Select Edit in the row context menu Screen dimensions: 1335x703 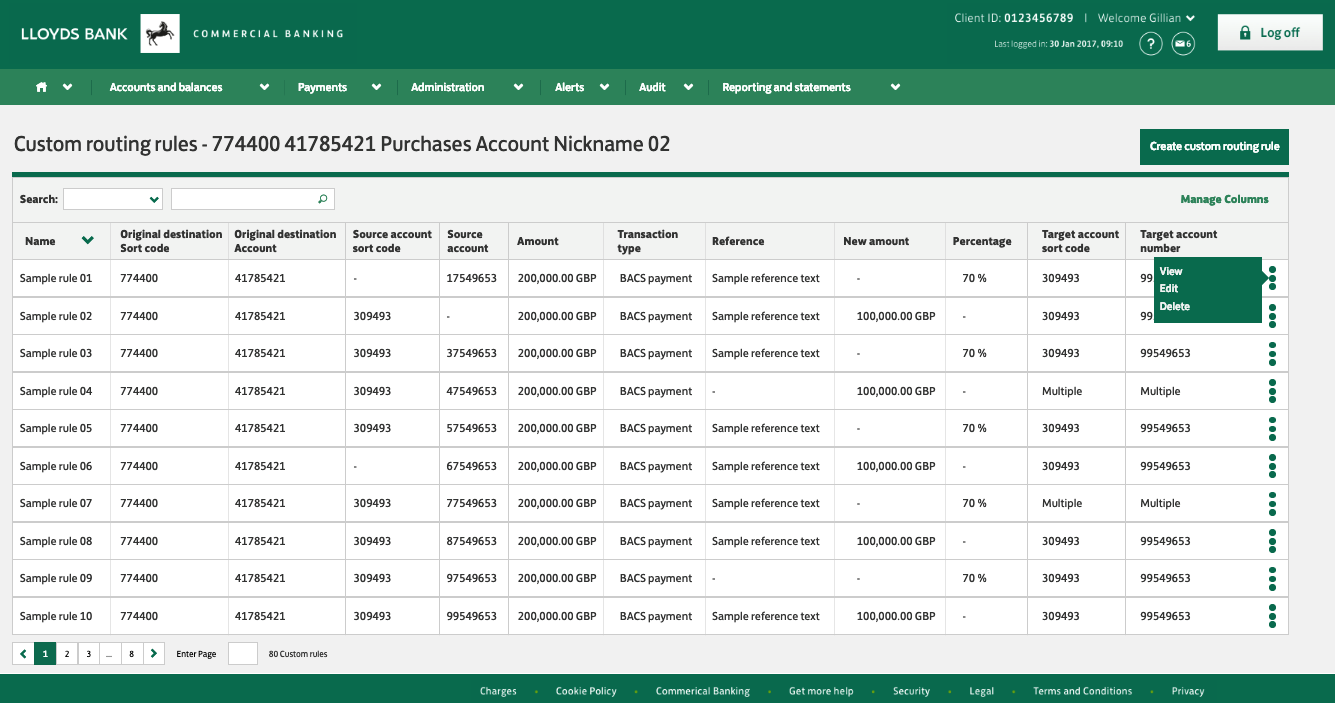1169,289
